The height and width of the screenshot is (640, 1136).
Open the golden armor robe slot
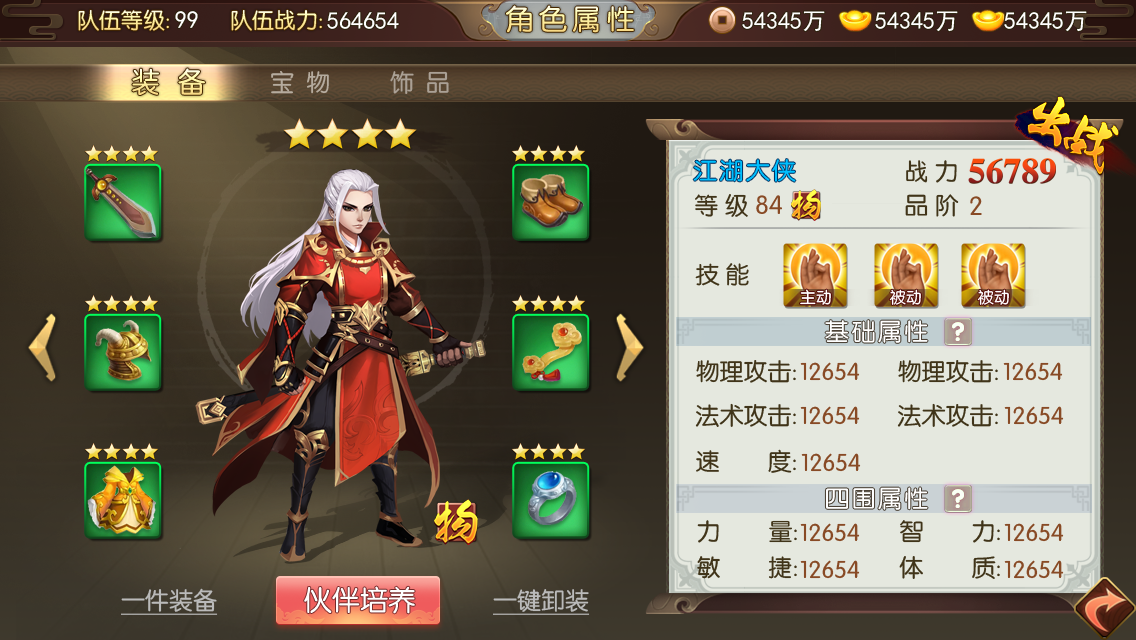click(123, 500)
